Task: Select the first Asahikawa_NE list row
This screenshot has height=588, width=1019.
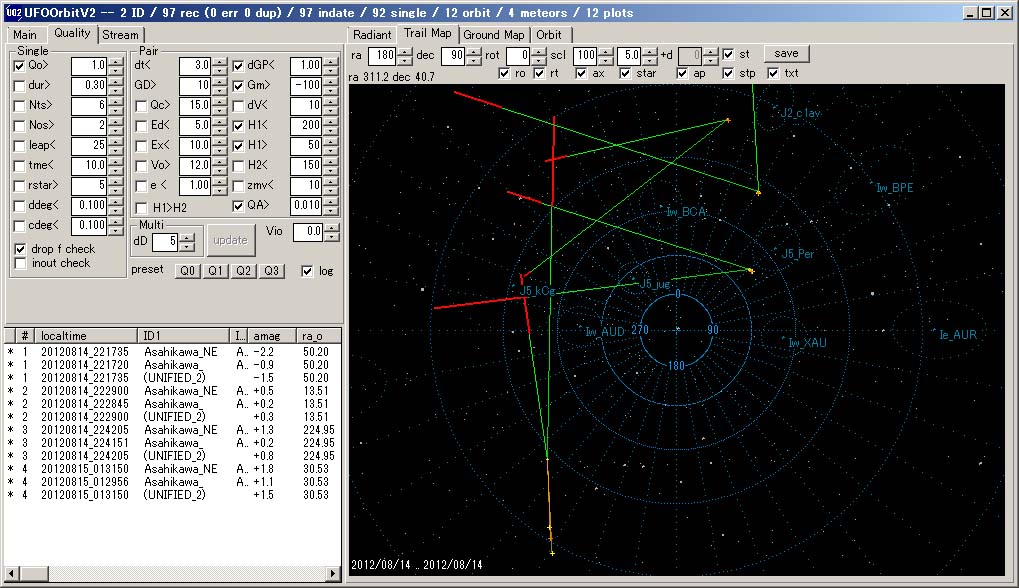Action: click(181, 352)
